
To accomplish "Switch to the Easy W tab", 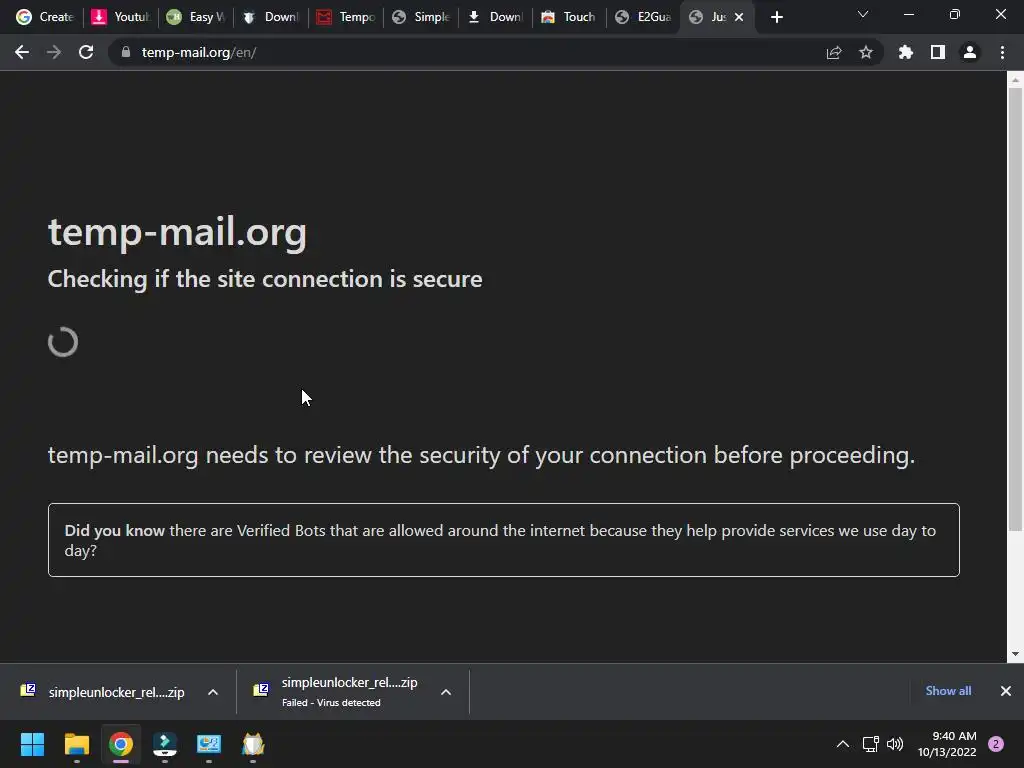I will click(196, 17).
